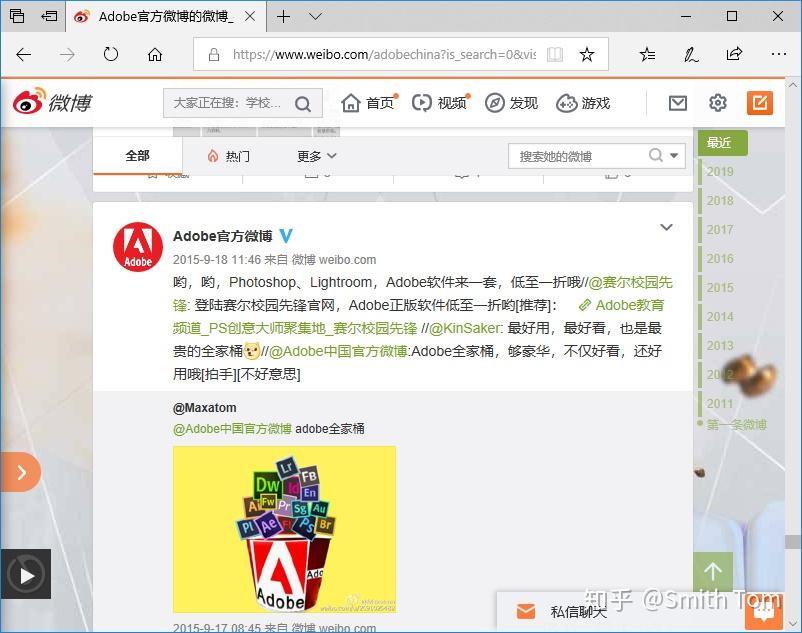Click the 2015-9-18 11:46 timestamp
This screenshot has width=802, height=633.
(x=217, y=260)
